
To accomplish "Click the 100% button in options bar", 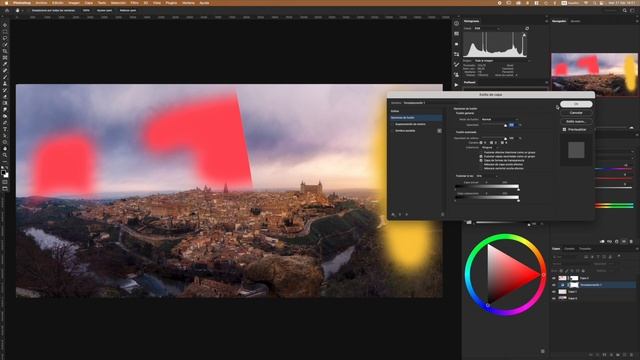I will click(86, 10).
